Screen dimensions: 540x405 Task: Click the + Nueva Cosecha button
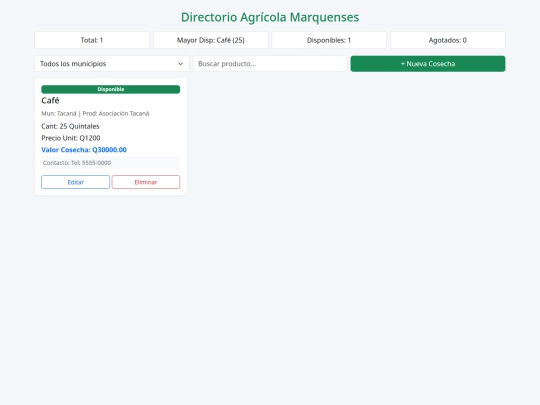[428, 64]
